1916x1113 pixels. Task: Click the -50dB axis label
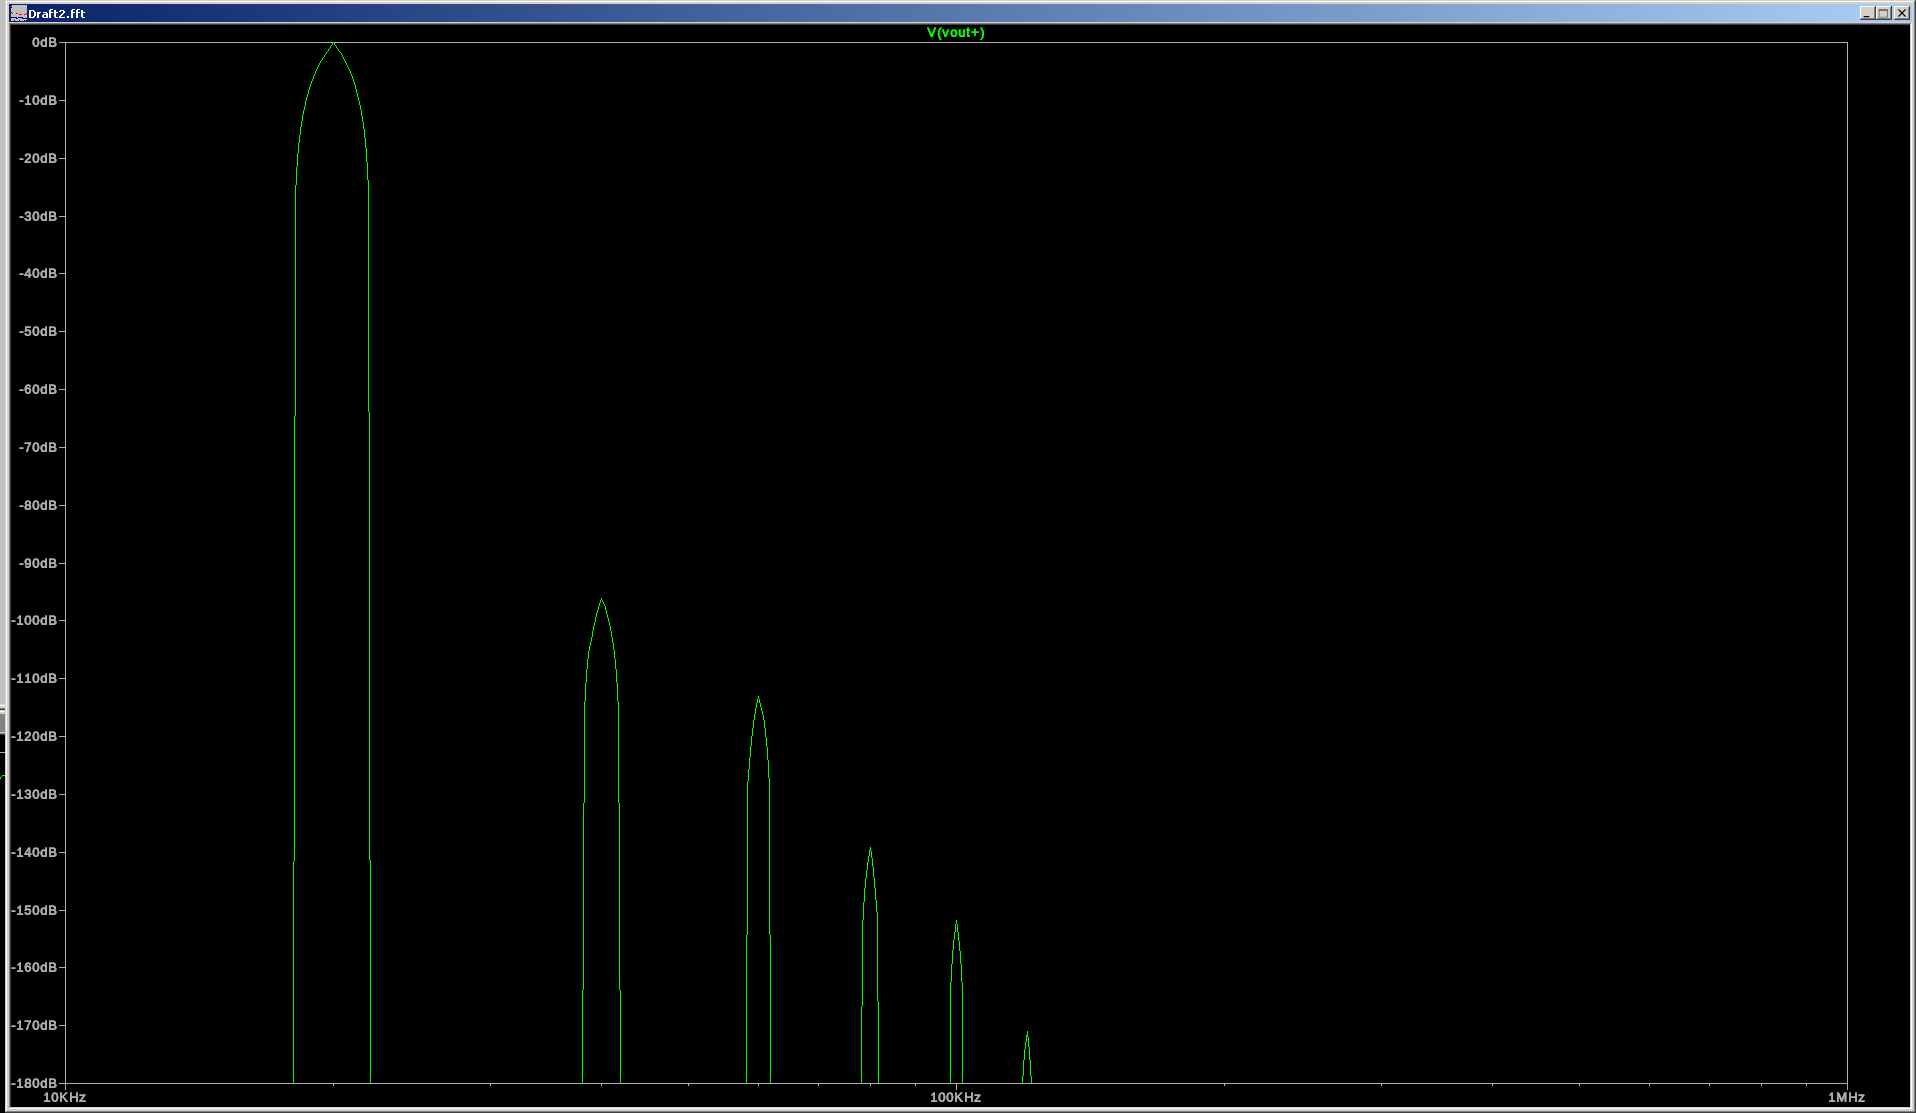pyautogui.click(x=38, y=331)
